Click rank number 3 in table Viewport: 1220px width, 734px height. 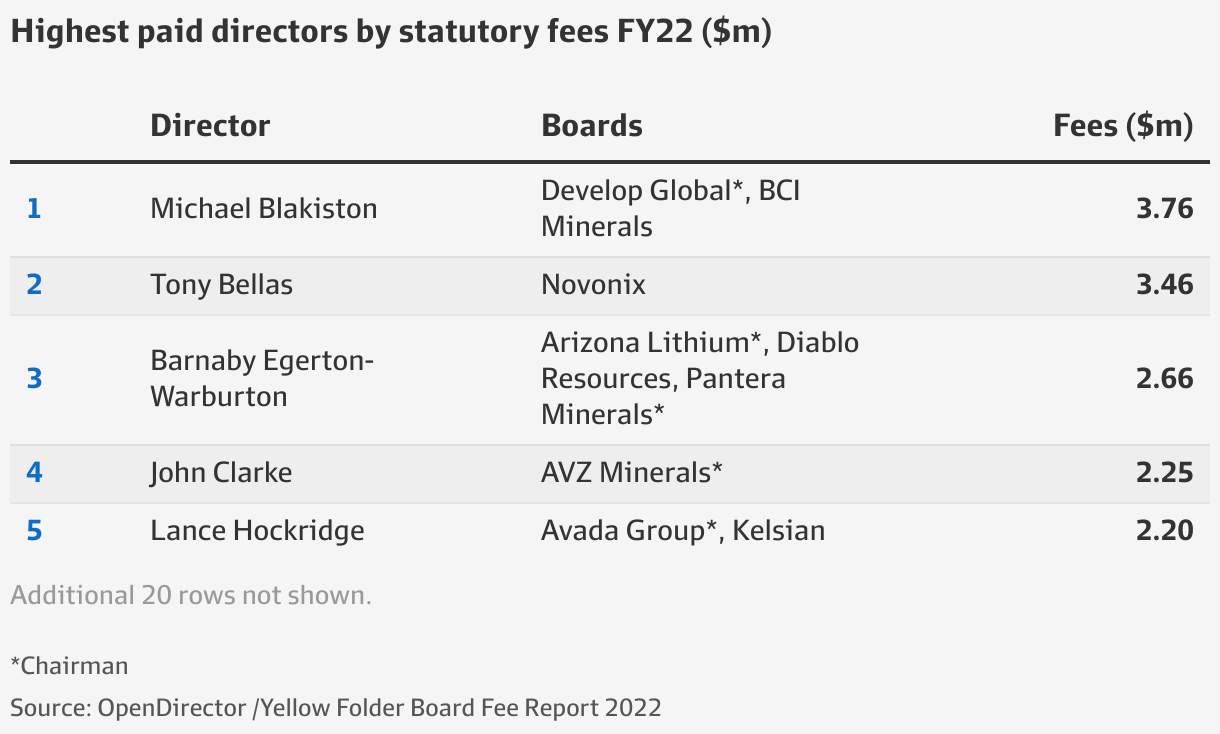click(x=34, y=378)
